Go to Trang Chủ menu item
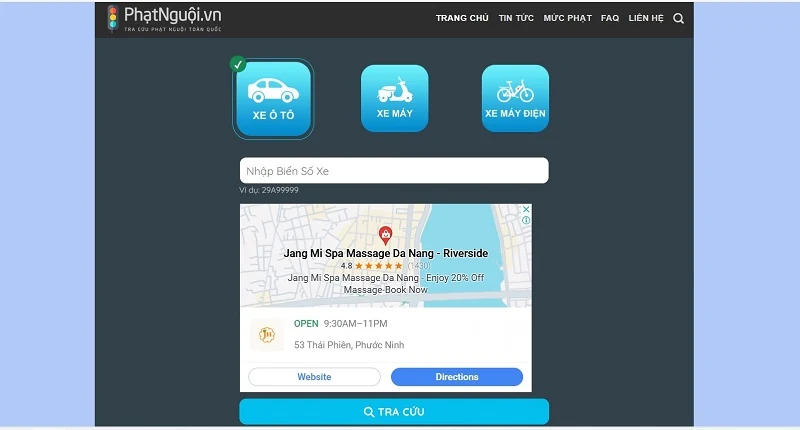Image resolution: width=800 pixels, height=430 pixels. click(462, 18)
